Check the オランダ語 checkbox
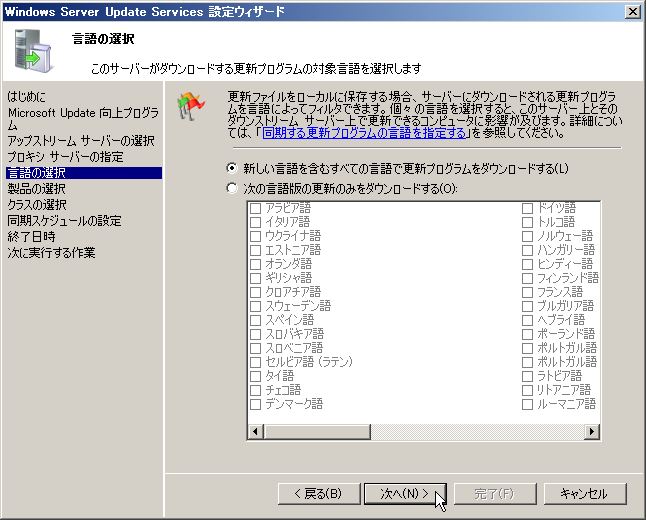 point(255,264)
